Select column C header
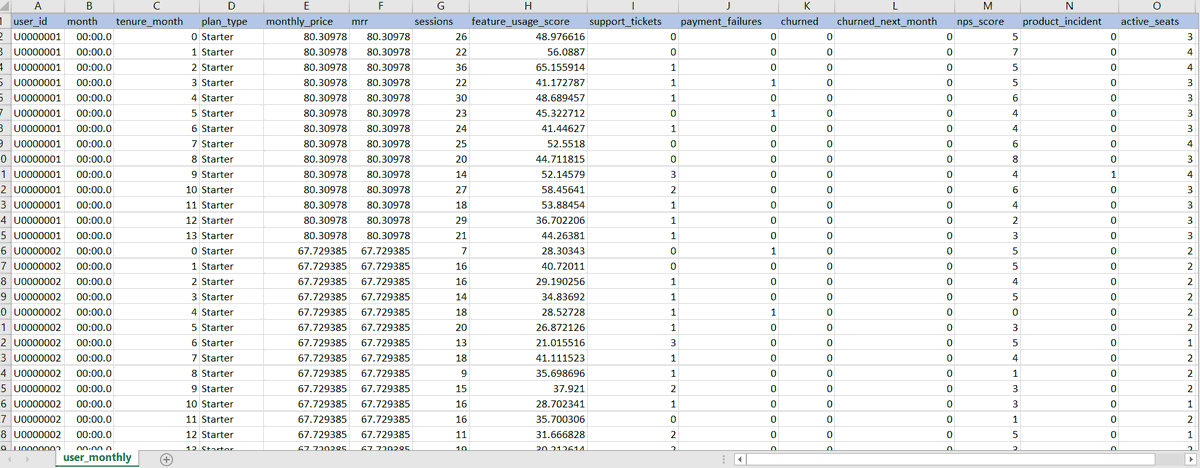The width and height of the screenshot is (1200, 468). [155, 6]
